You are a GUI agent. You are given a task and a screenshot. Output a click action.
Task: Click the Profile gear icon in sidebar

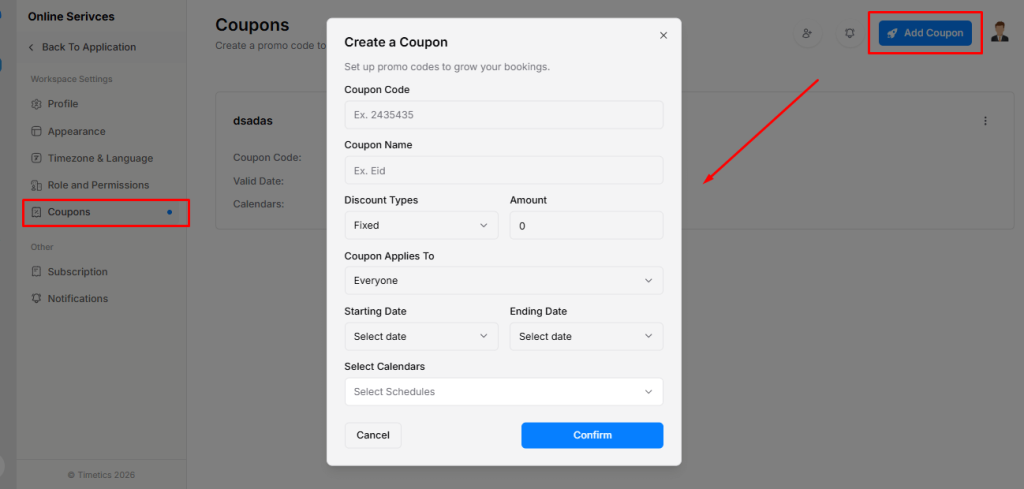click(37, 104)
